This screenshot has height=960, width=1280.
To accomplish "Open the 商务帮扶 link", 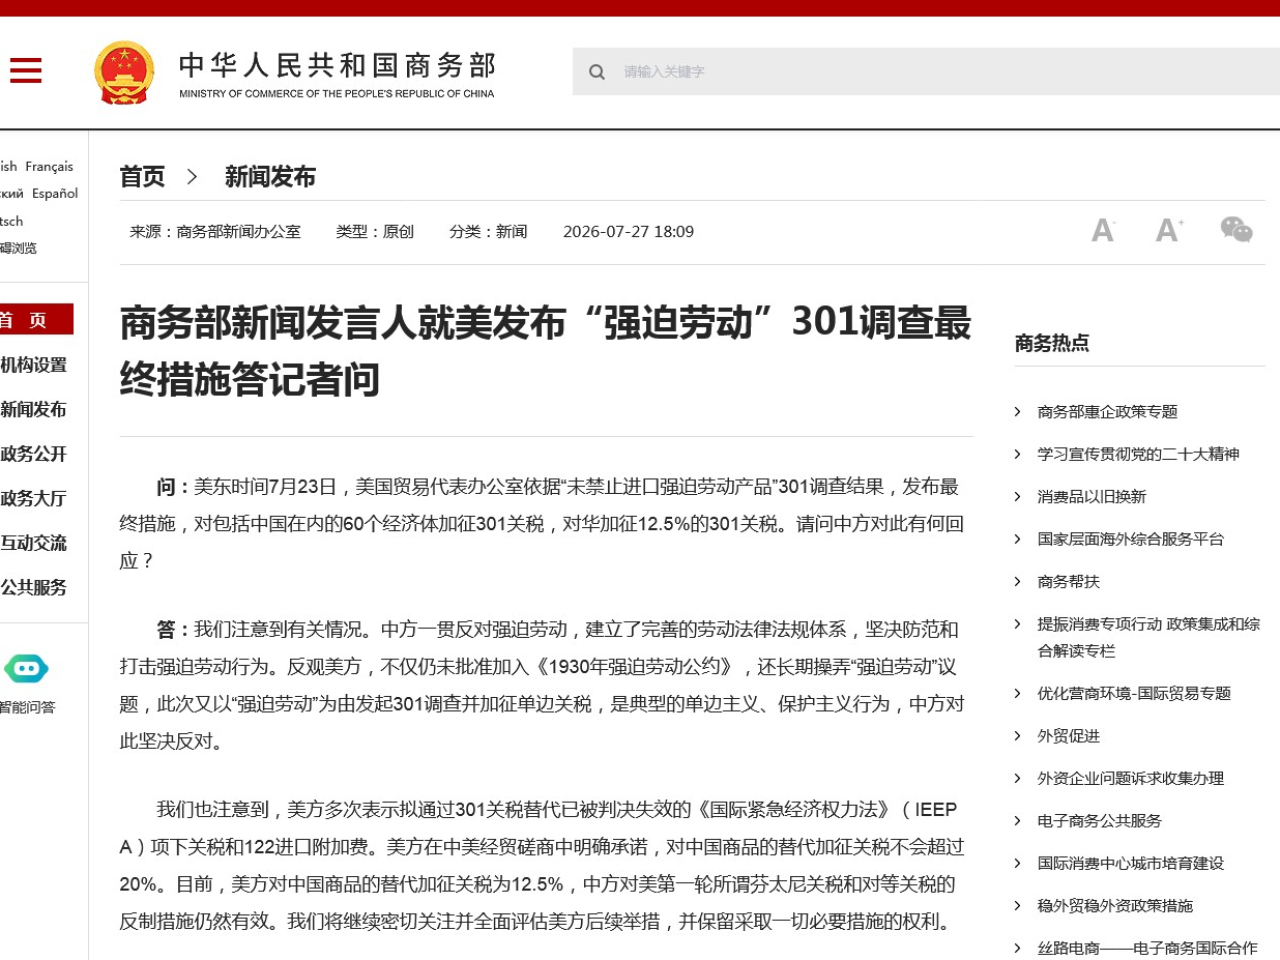I will point(1068,582).
